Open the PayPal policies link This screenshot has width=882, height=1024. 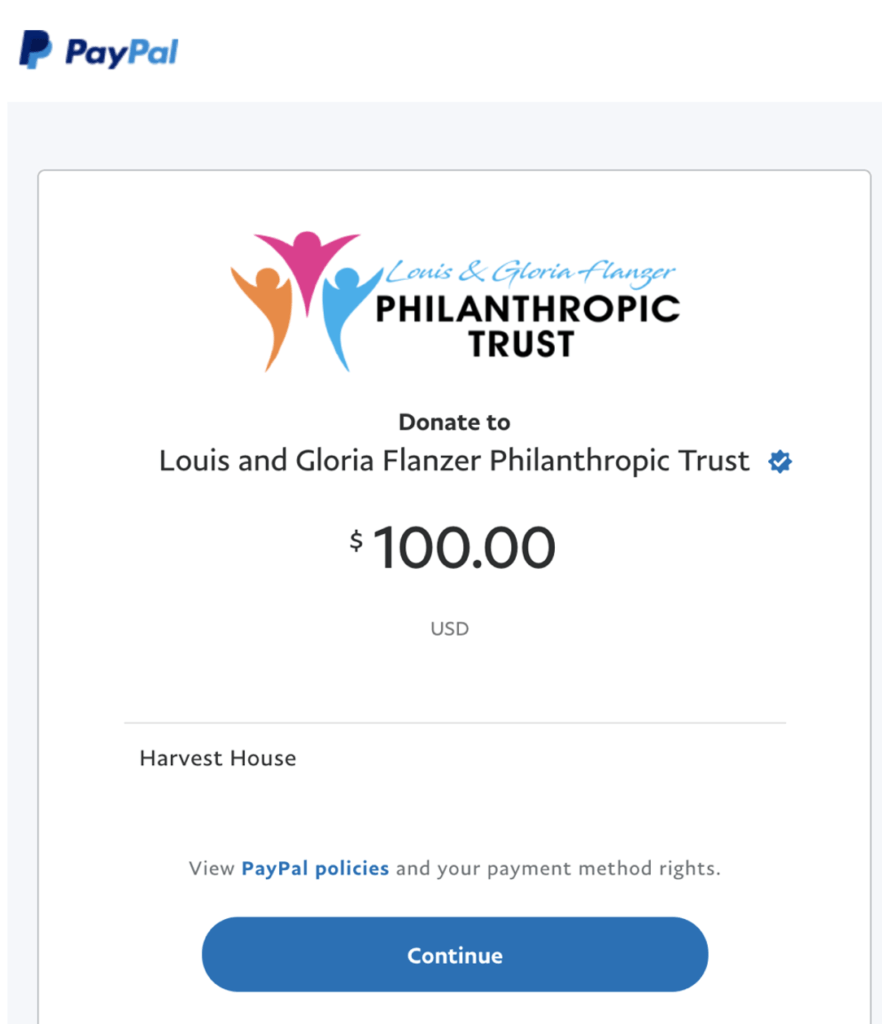[315, 868]
